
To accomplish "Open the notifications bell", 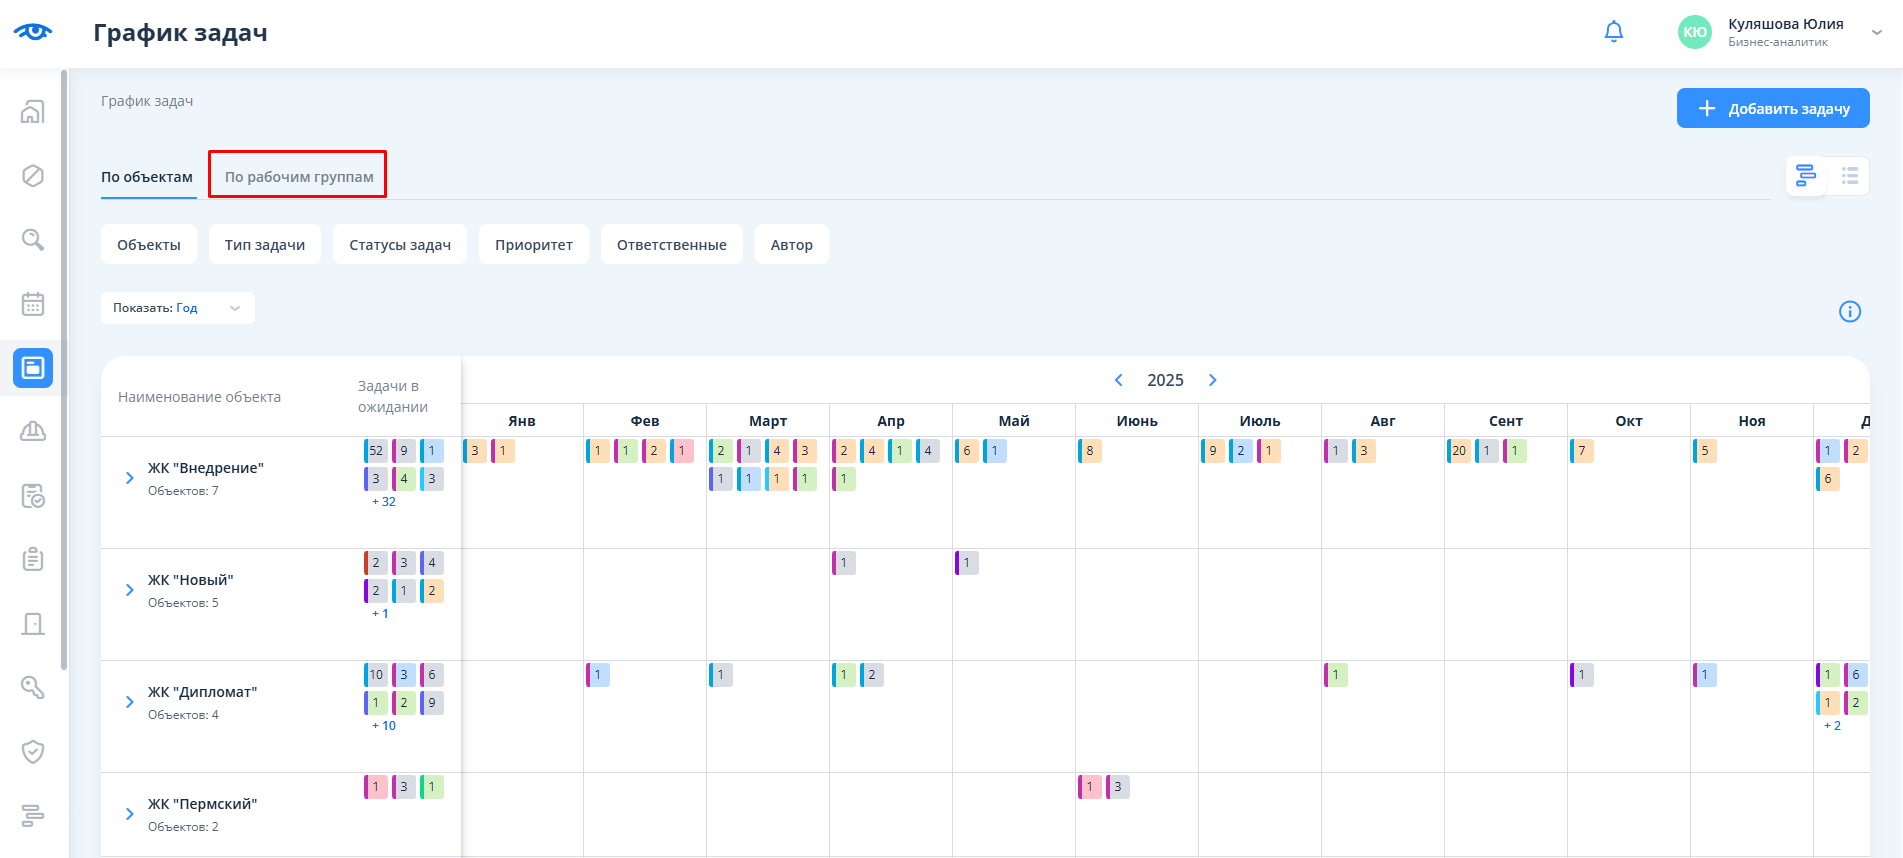I will [1613, 32].
